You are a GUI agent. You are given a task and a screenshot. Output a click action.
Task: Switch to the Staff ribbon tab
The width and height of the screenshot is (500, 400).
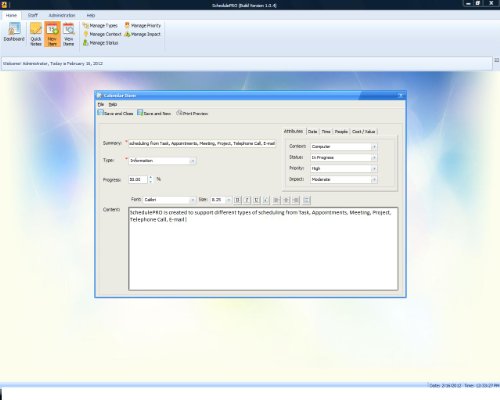point(33,15)
